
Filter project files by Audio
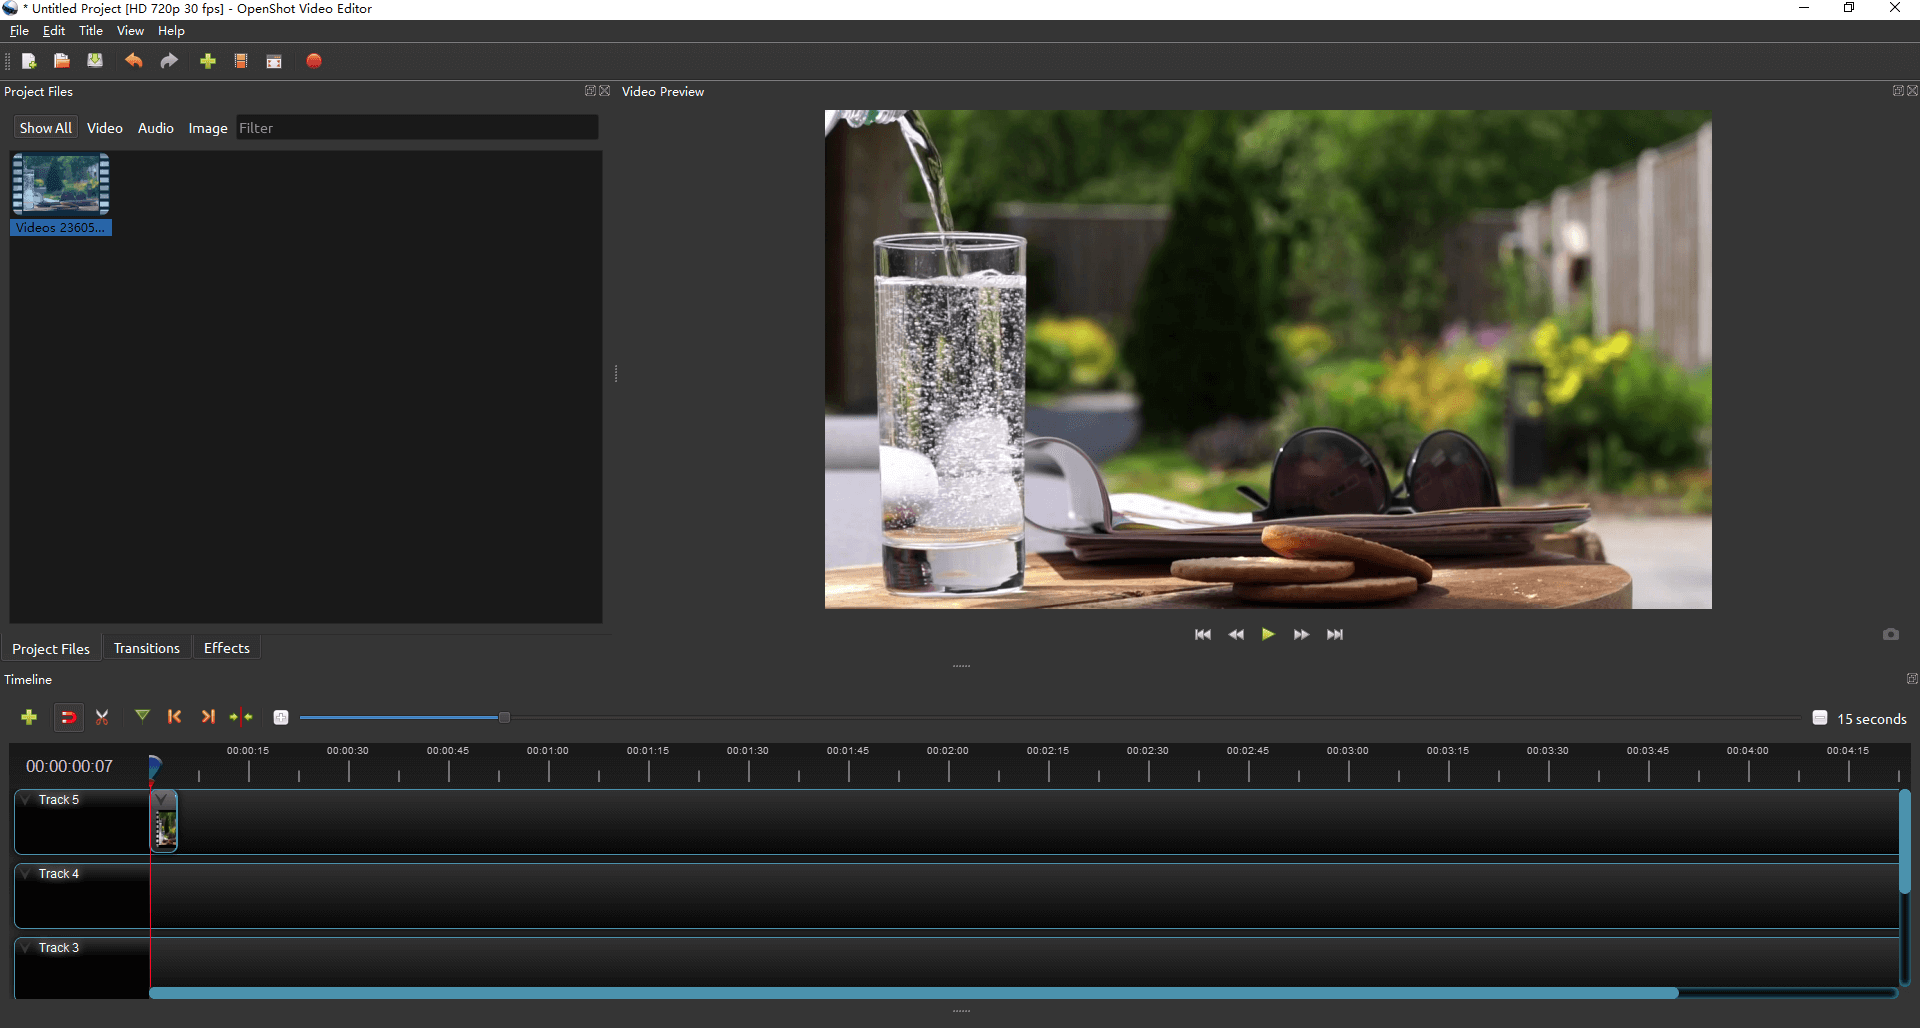[156, 128]
